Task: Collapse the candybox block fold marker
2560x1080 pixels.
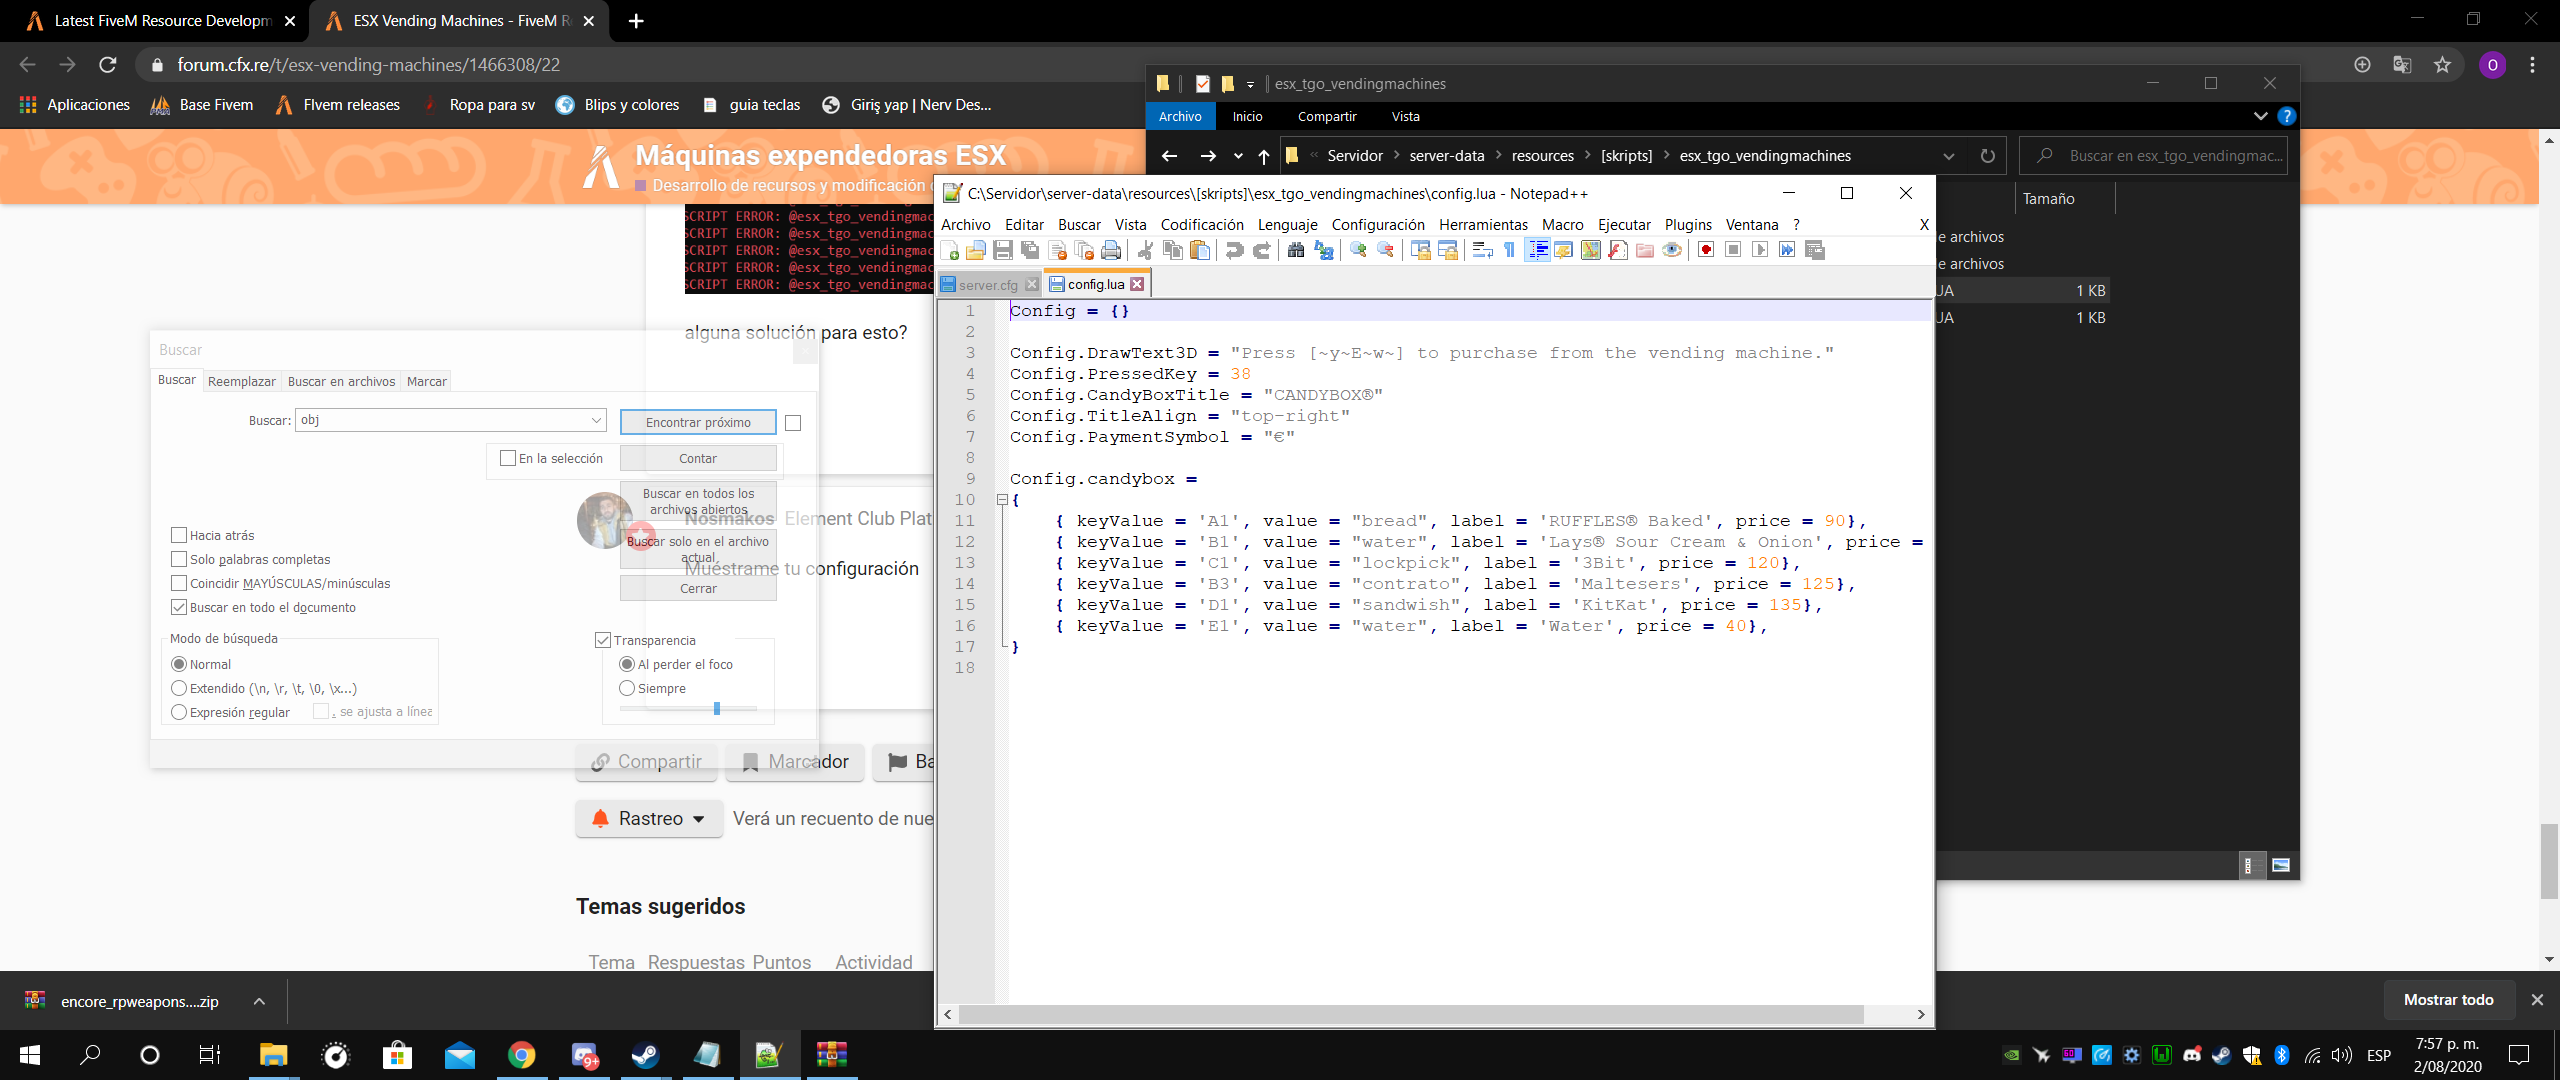Action: coord(1001,500)
